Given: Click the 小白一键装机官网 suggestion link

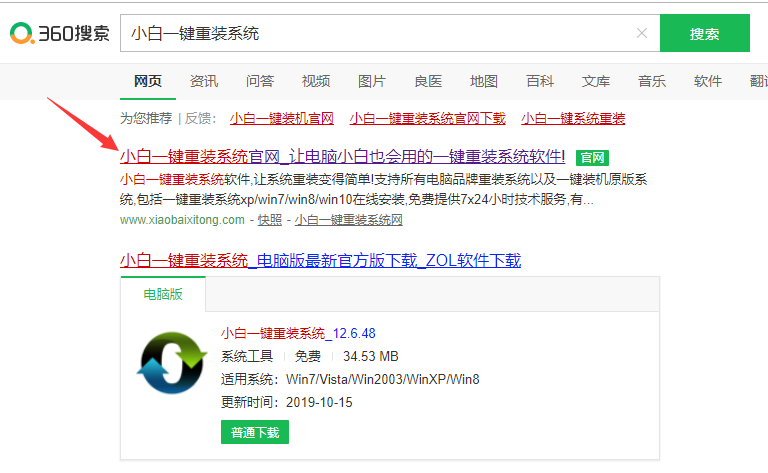Looking at the screenshot, I should click(x=282, y=118).
